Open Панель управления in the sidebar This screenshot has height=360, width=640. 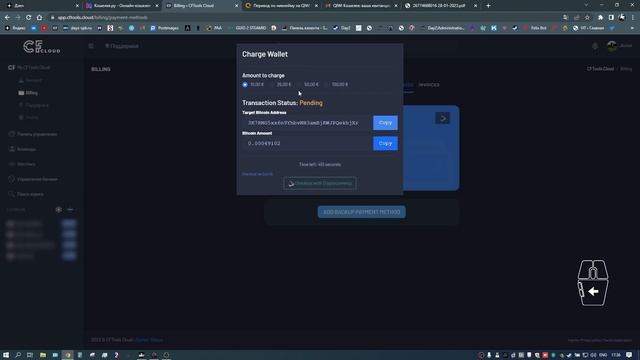click(x=33, y=134)
